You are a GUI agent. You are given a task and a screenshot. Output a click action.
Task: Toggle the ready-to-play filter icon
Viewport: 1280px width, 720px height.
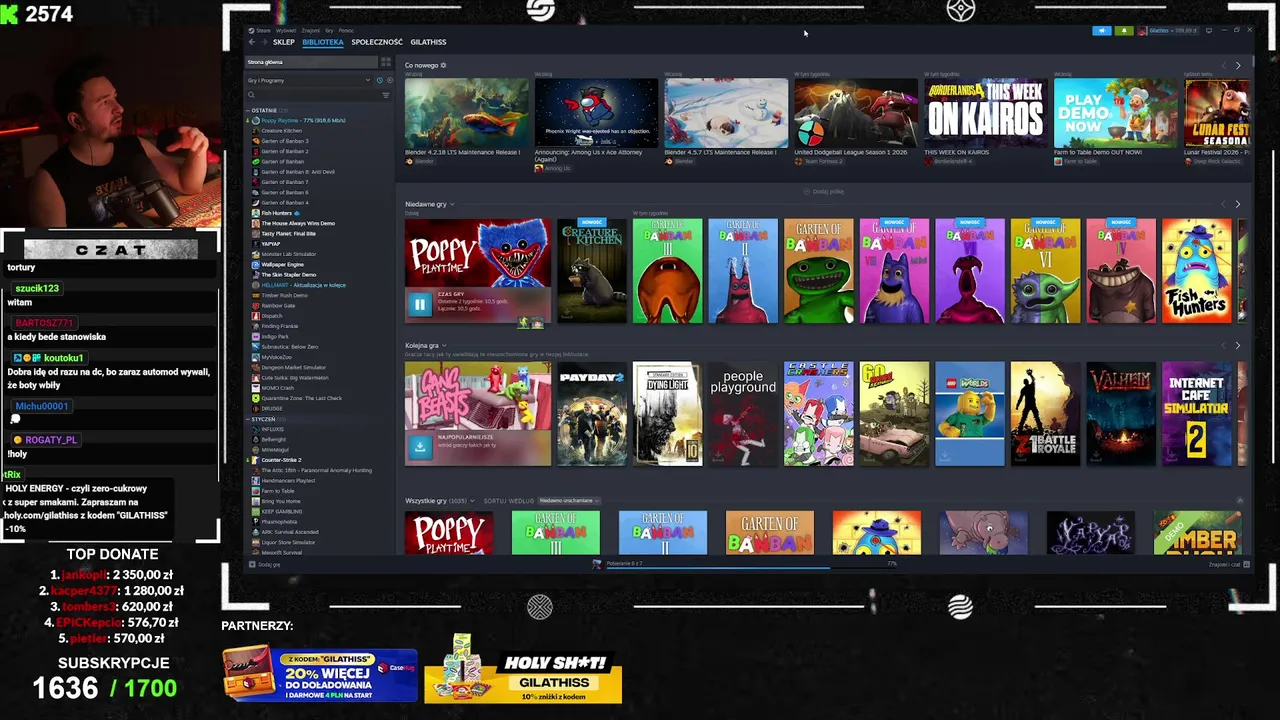(390, 80)
